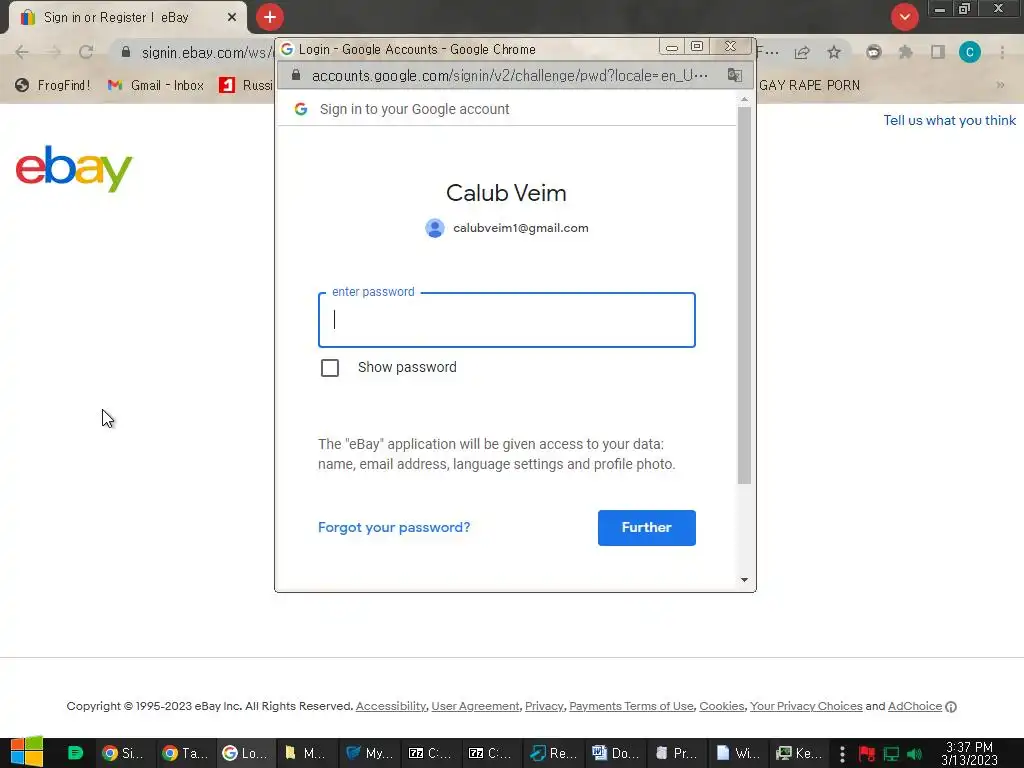Screen dimensions: 1024x768
Task: Click the popup scrollbar down arrow
Action: click(x=744, y=580)
